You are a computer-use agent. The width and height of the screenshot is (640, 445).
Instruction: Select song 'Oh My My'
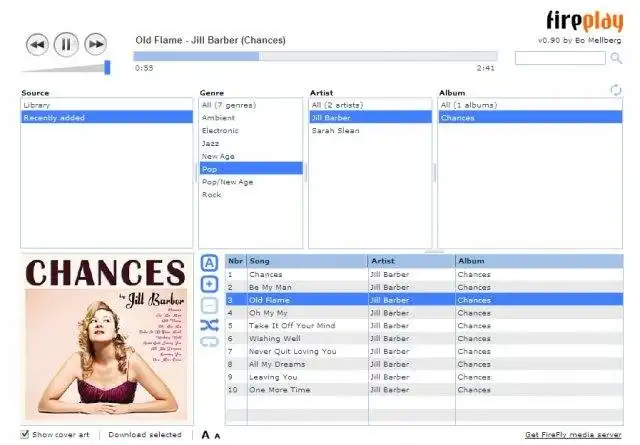click(424, 313)
